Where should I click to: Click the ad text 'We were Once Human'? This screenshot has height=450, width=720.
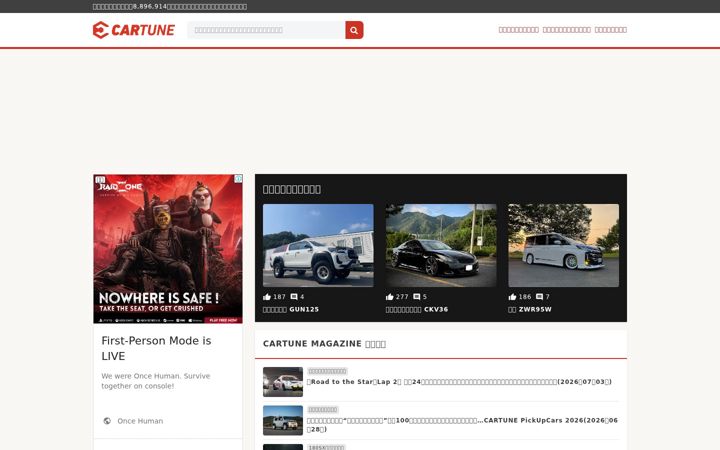(x=156, y=381)
